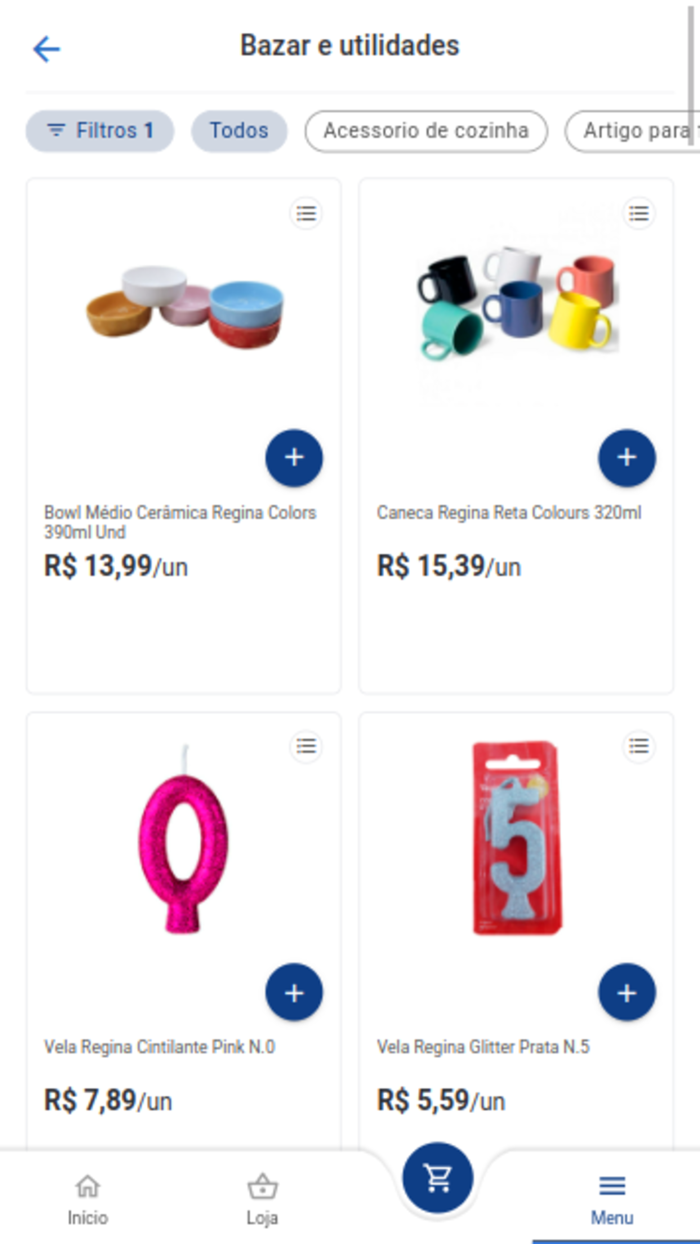Image resolution: width=700 pixels, height=1244 pixels.
Task: Tap the filter icon next to Filtros
Action: [x=55, y=130]
